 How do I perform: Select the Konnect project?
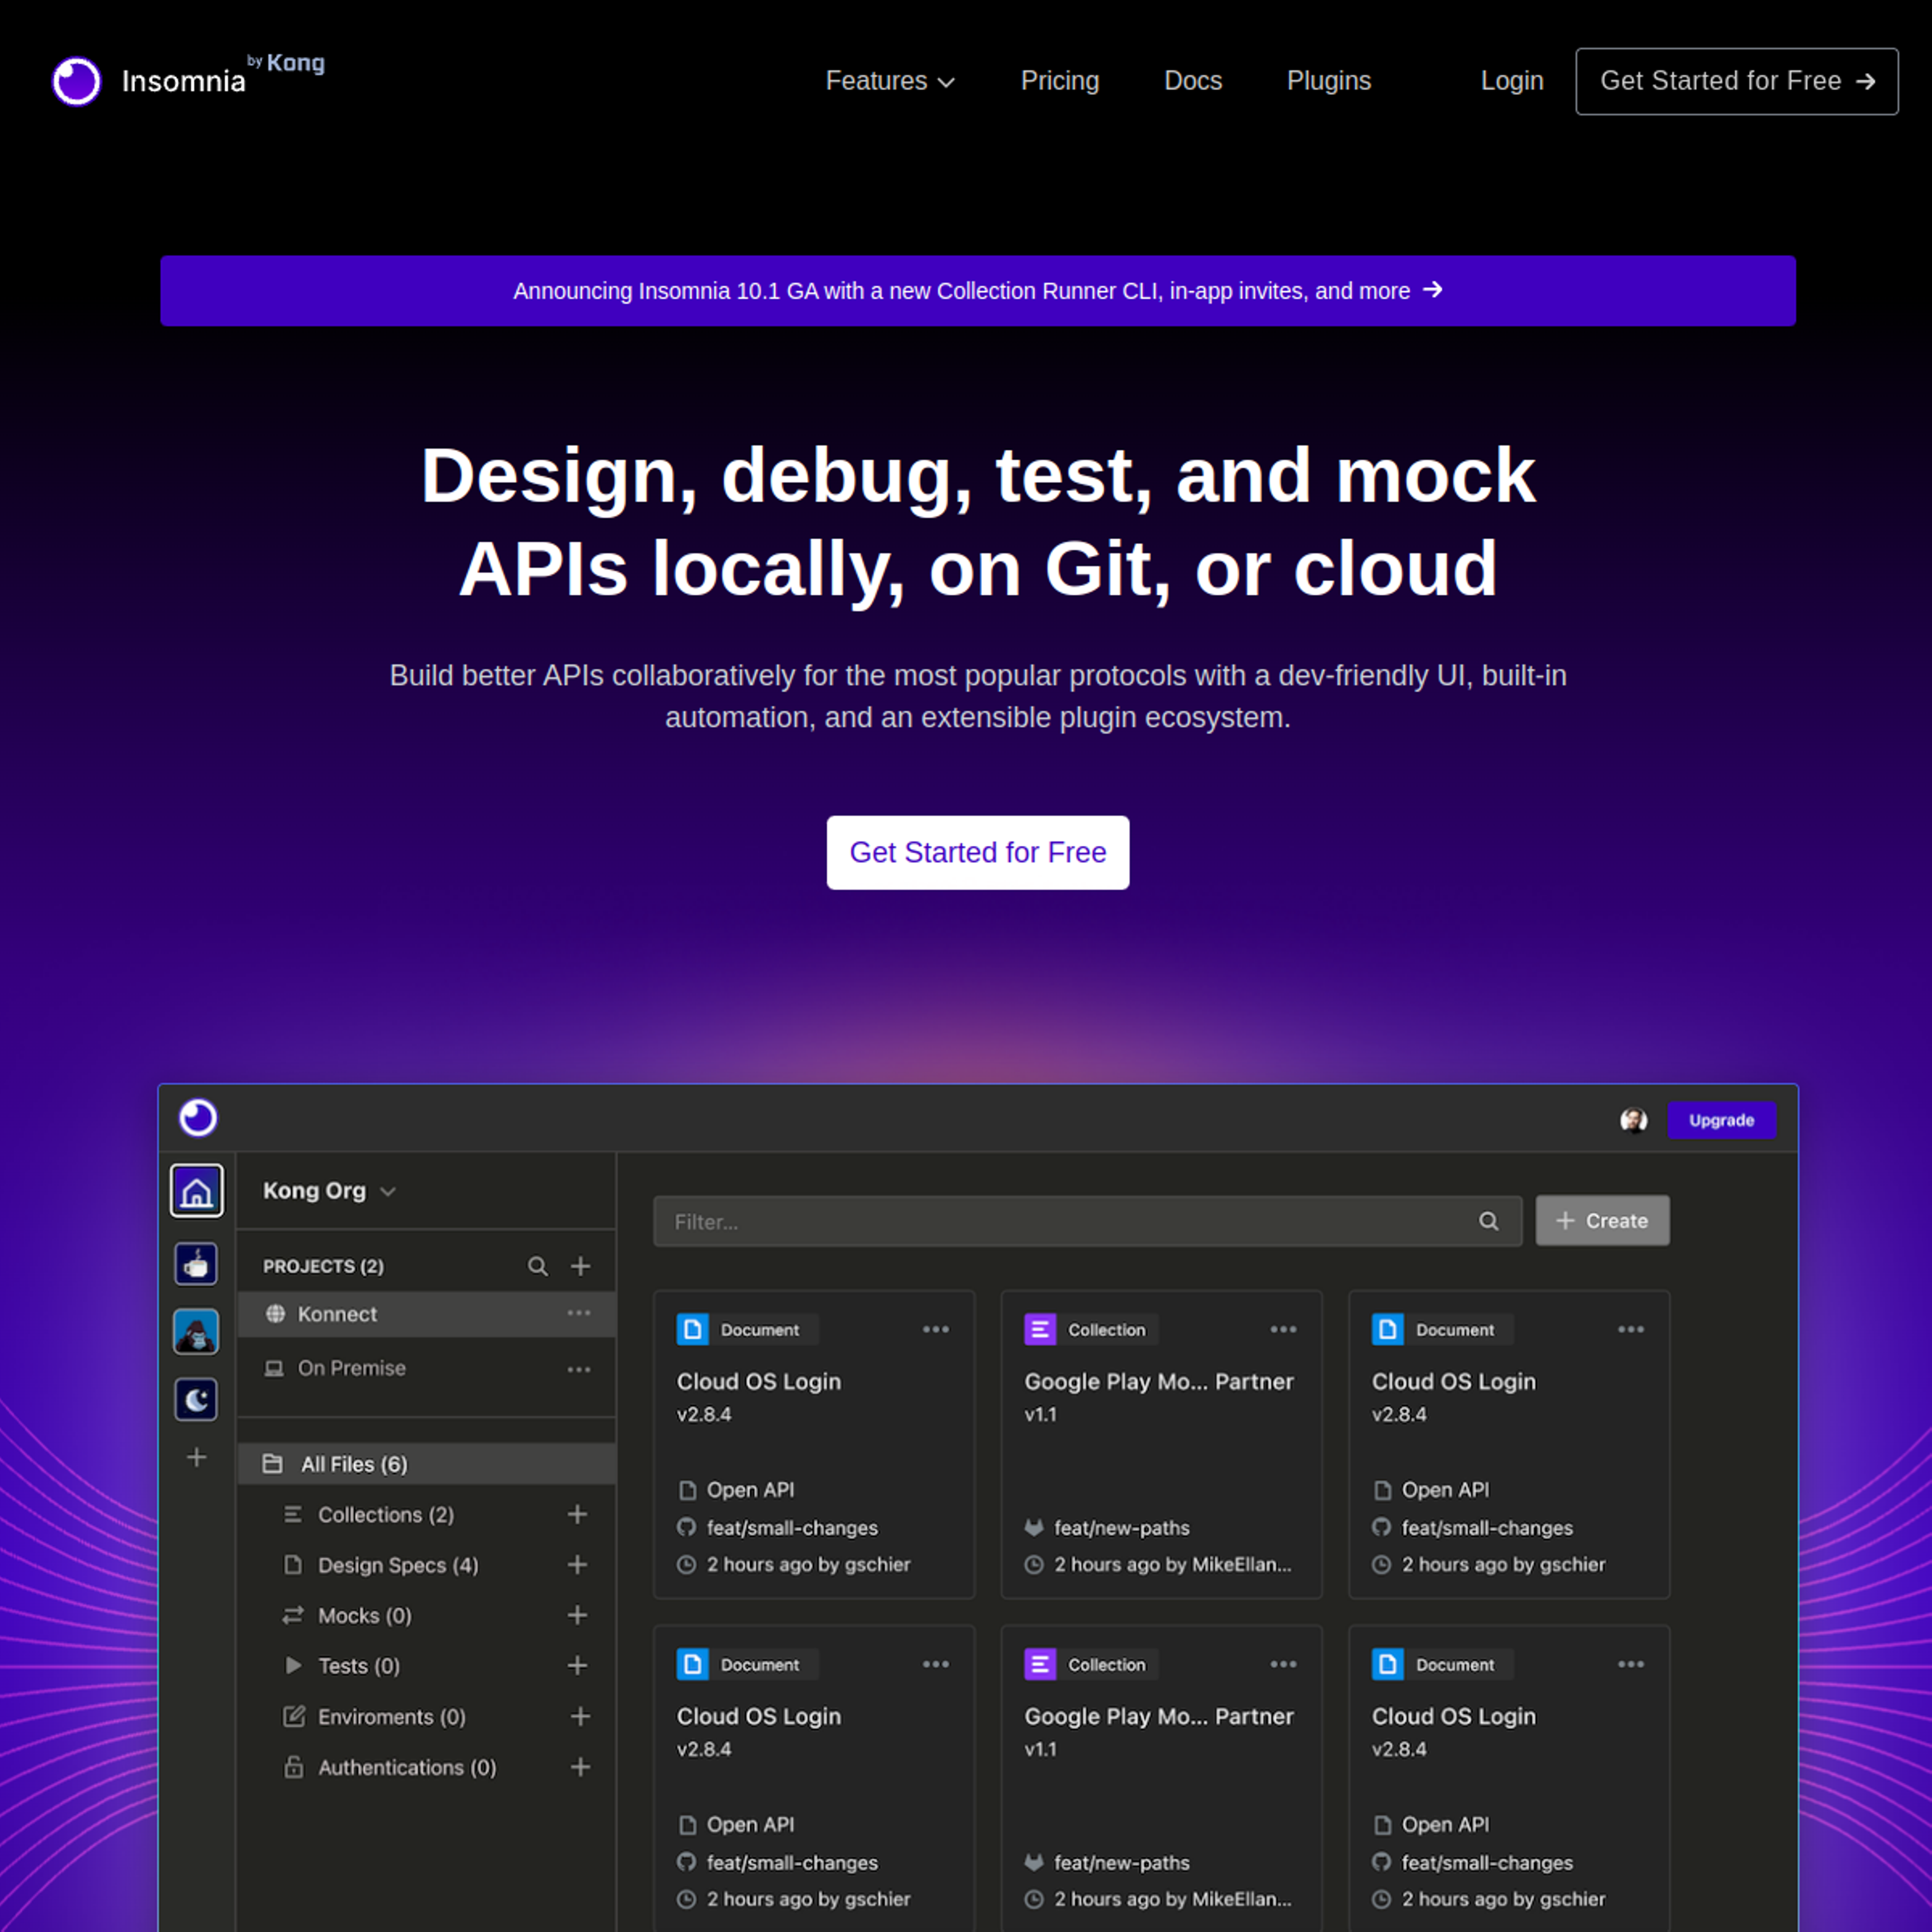tap(426, 1314)
